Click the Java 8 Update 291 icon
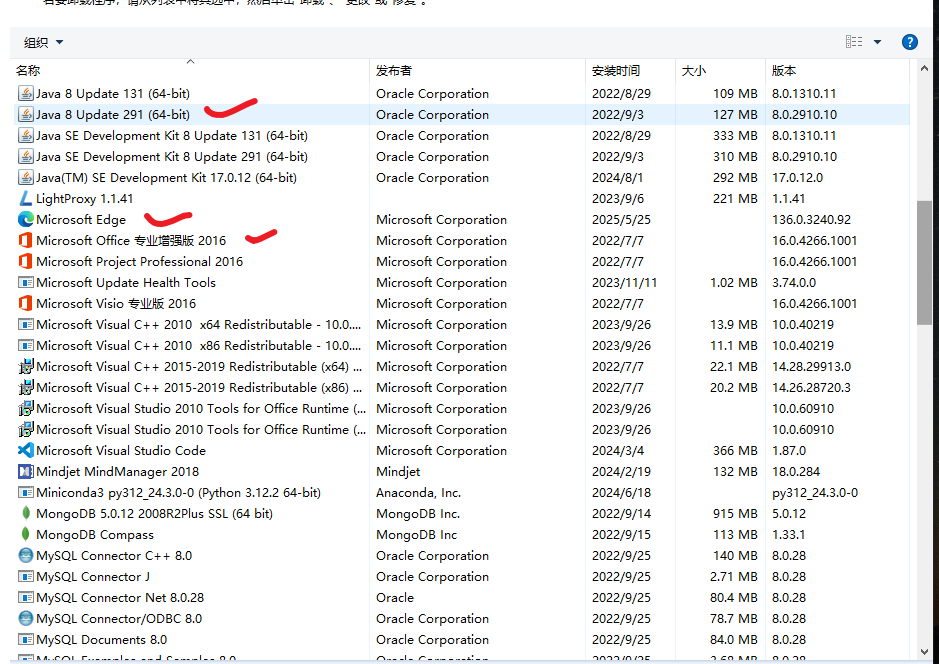 click(25, 114)
